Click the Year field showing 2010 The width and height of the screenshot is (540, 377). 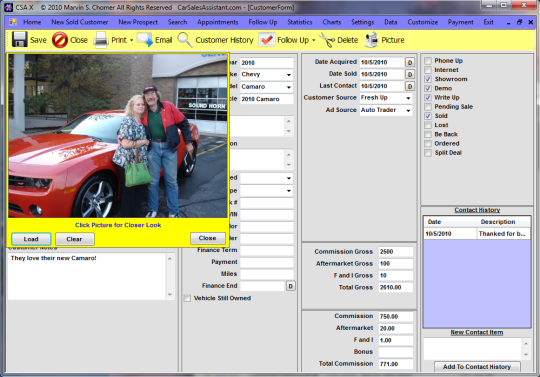click(267, 63)
